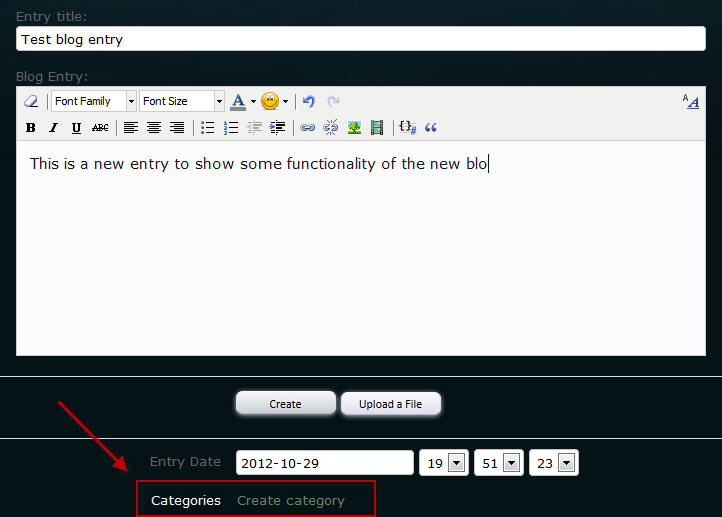
Task: Click the outdent icon
Action: click(254, 128)
